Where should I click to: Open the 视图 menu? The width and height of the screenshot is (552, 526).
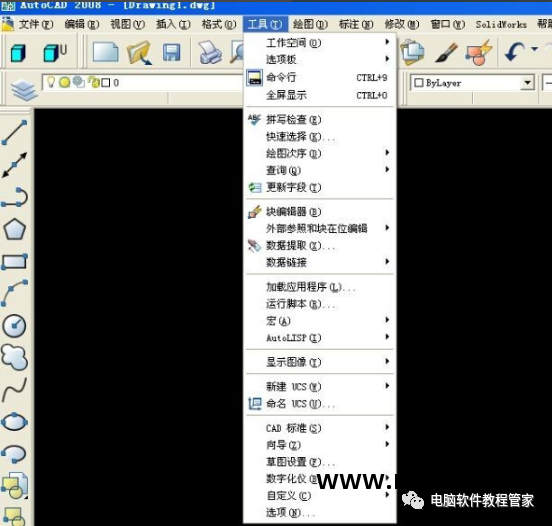pyautogui.click(x=127, y=24)
